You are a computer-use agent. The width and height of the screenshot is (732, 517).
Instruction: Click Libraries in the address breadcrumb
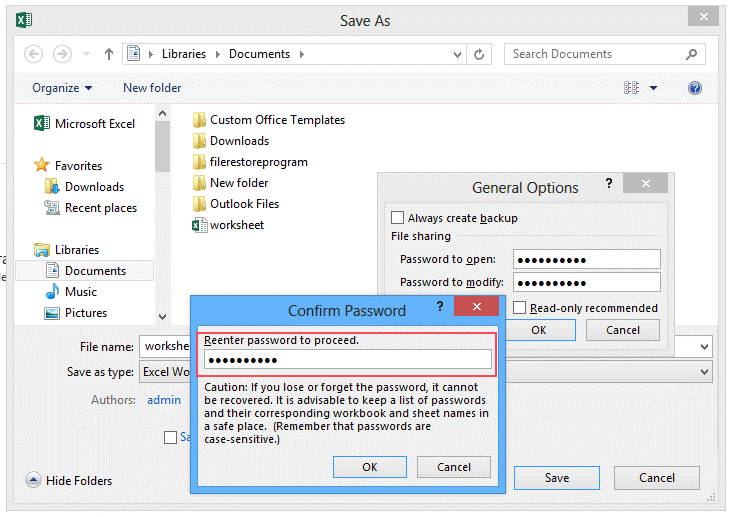point(184,54)
